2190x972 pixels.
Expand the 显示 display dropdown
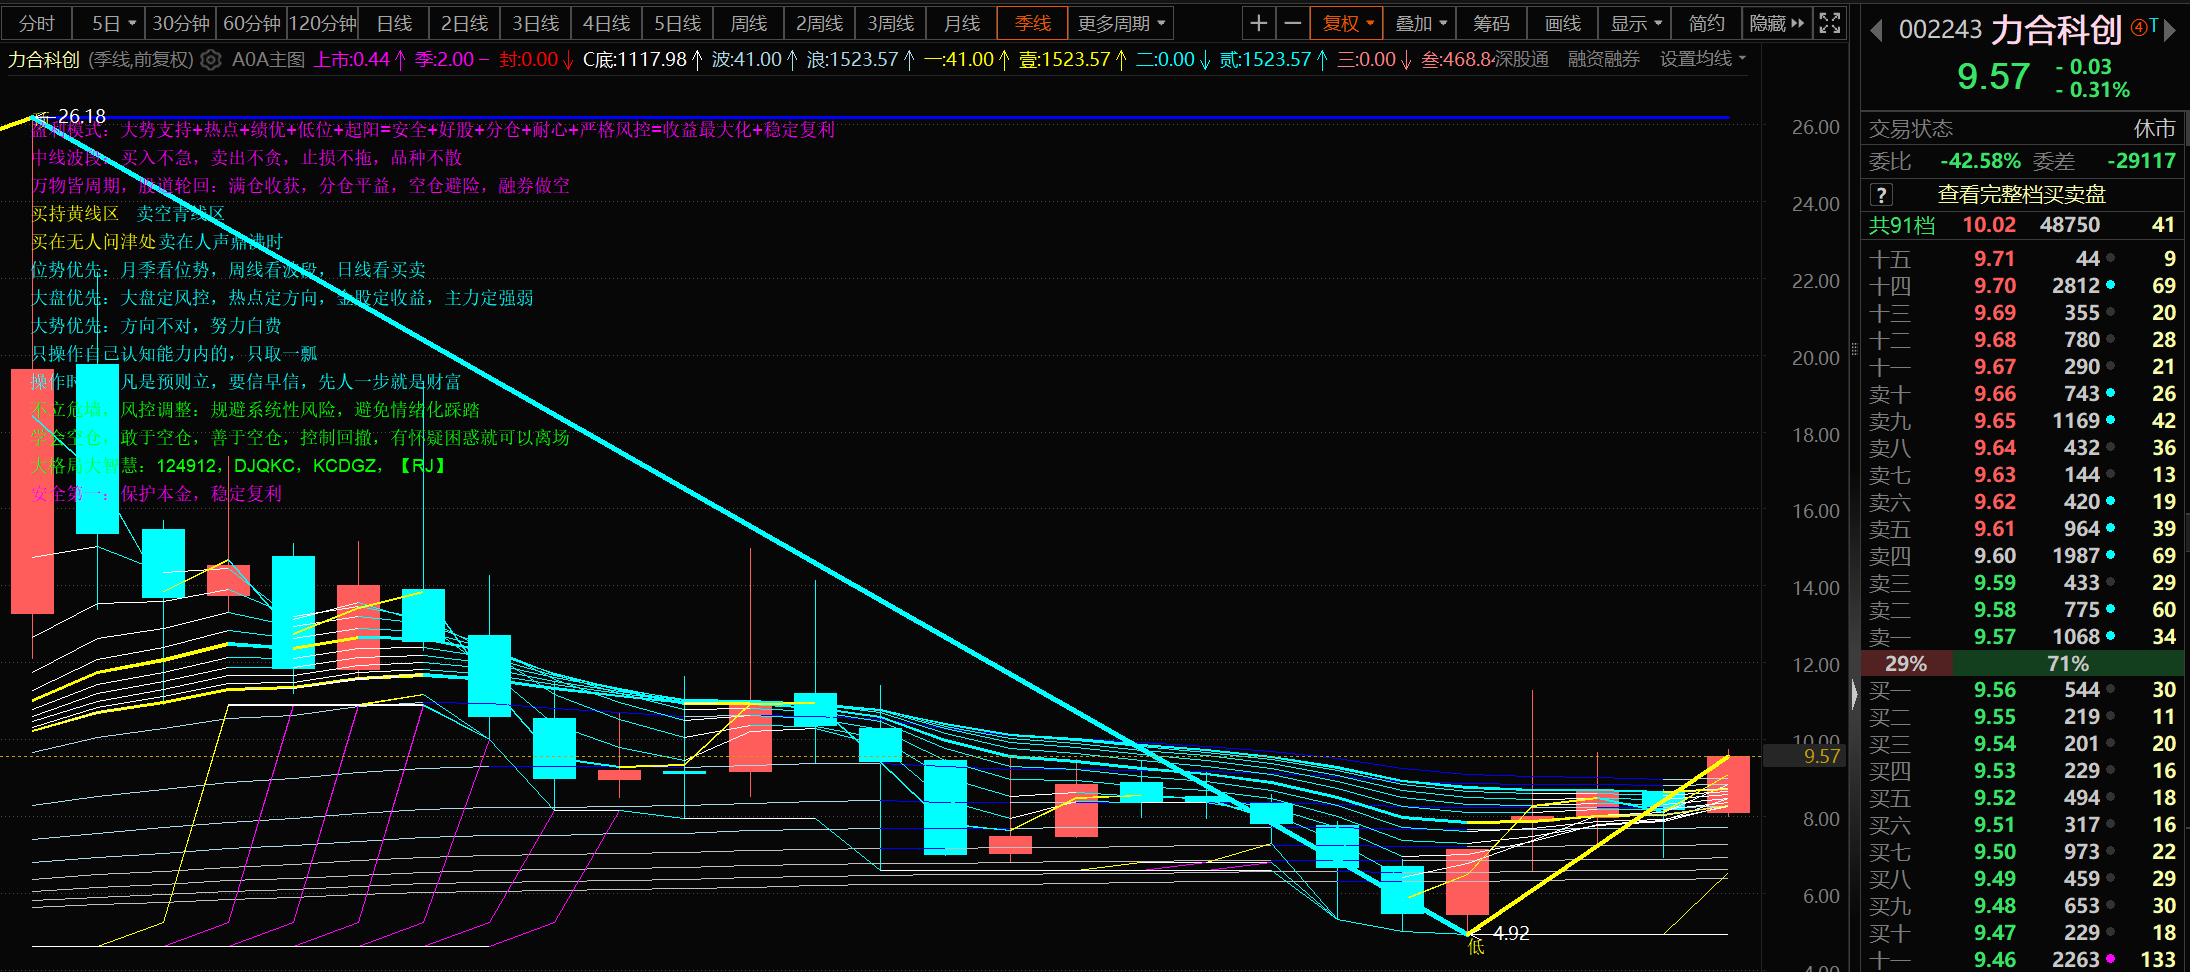(1635, 23)
